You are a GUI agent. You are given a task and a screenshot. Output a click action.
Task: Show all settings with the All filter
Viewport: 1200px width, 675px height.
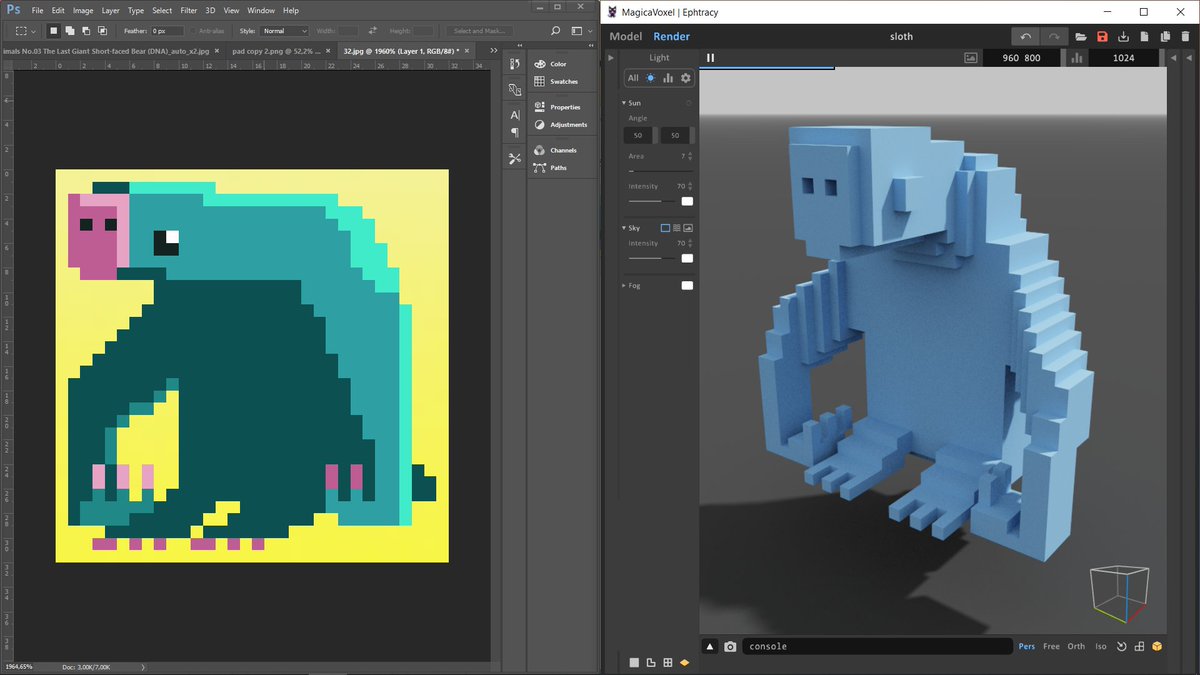tap(633, 78)
